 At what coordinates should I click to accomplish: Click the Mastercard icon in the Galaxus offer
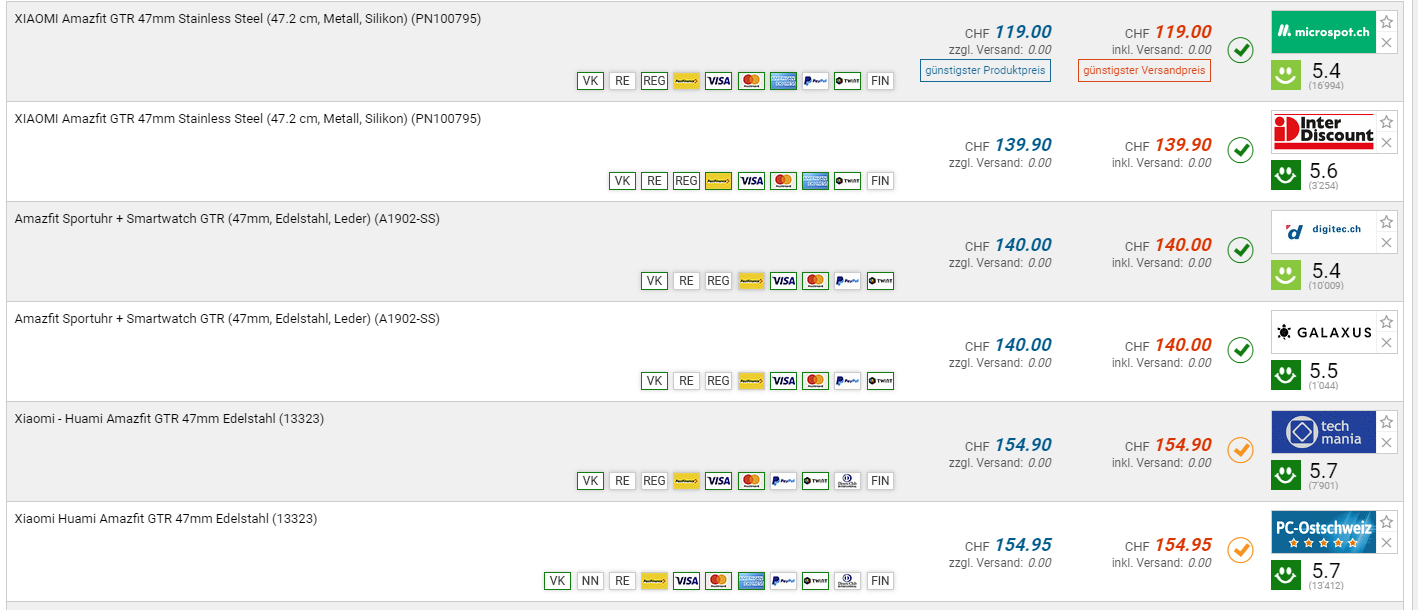(815, 381)
